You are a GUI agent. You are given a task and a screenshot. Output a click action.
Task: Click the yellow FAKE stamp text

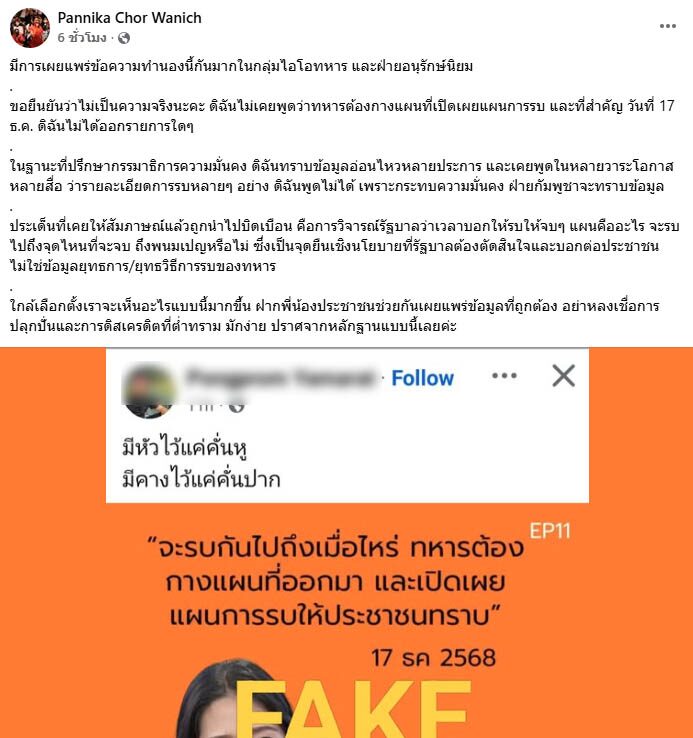point(353,710)
